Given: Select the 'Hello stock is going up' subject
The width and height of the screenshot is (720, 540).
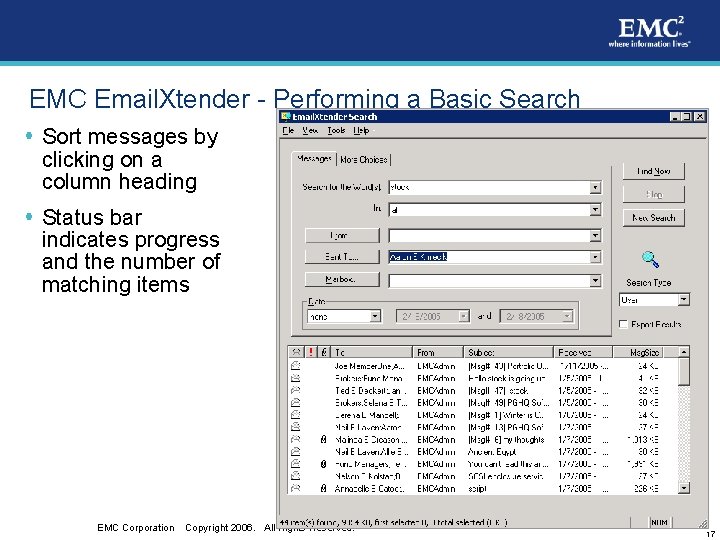Looking at the screenshot, I should click(x=506, y=378).
